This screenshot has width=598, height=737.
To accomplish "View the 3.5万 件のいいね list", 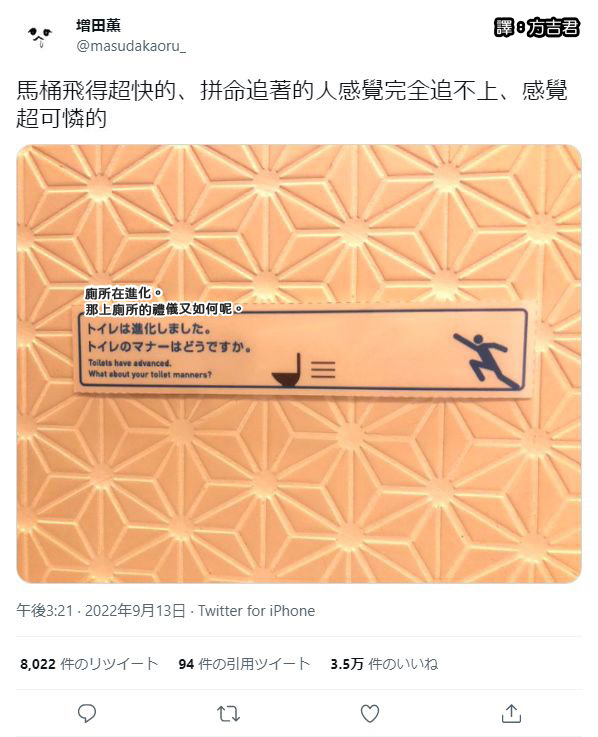I will click(x=384, y=664).
